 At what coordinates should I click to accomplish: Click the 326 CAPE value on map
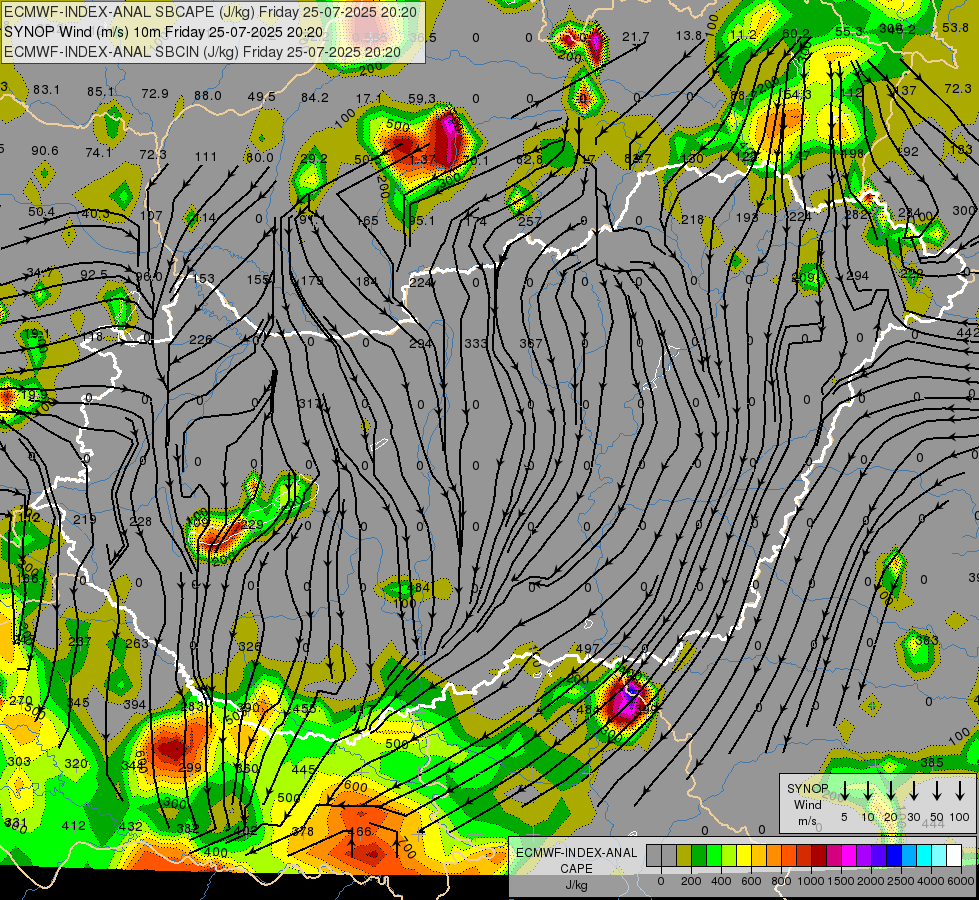(x=249, y=646)
